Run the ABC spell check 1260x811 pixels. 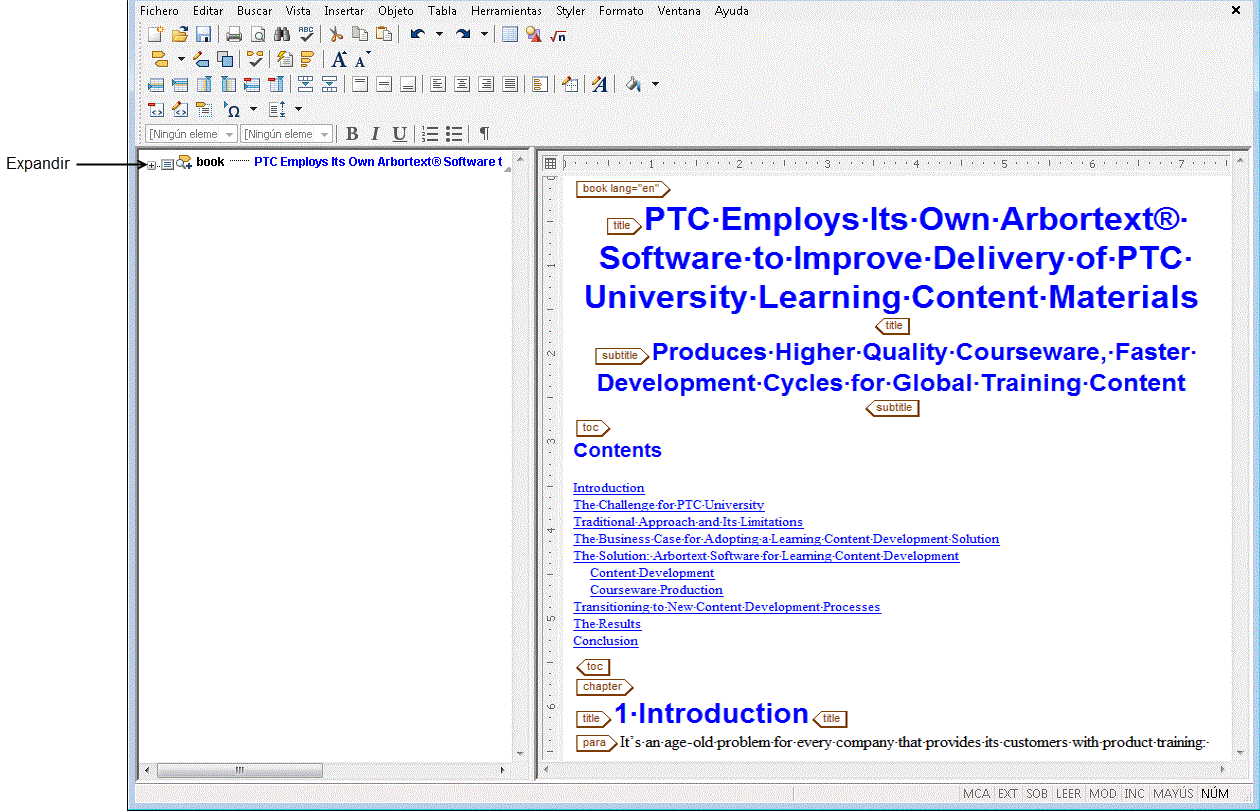tap(306, 34)
